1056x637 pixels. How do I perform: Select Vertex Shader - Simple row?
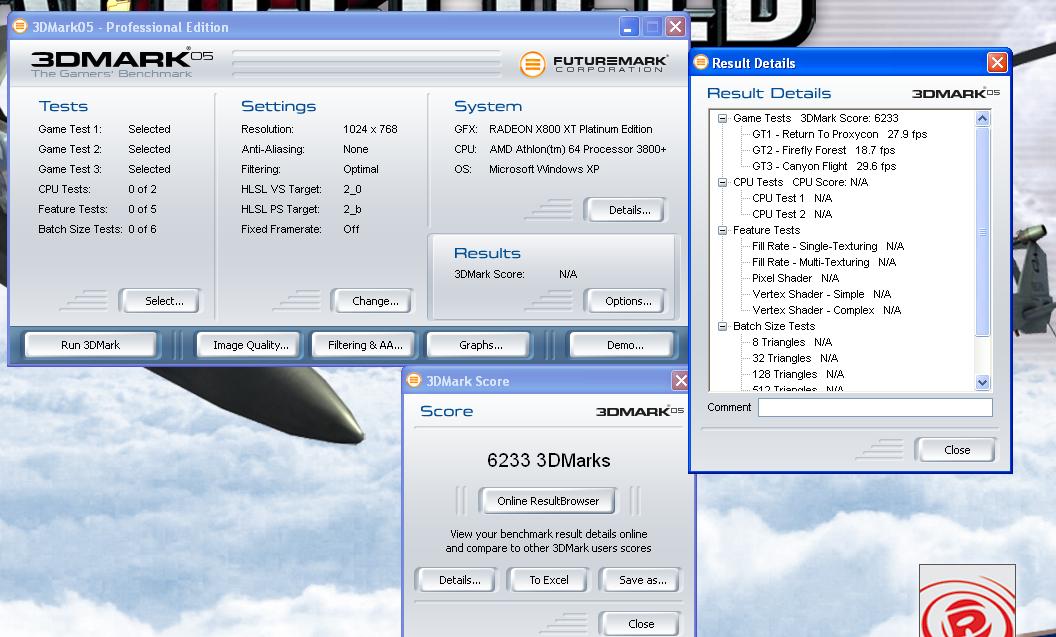click(x=821, y=294)
